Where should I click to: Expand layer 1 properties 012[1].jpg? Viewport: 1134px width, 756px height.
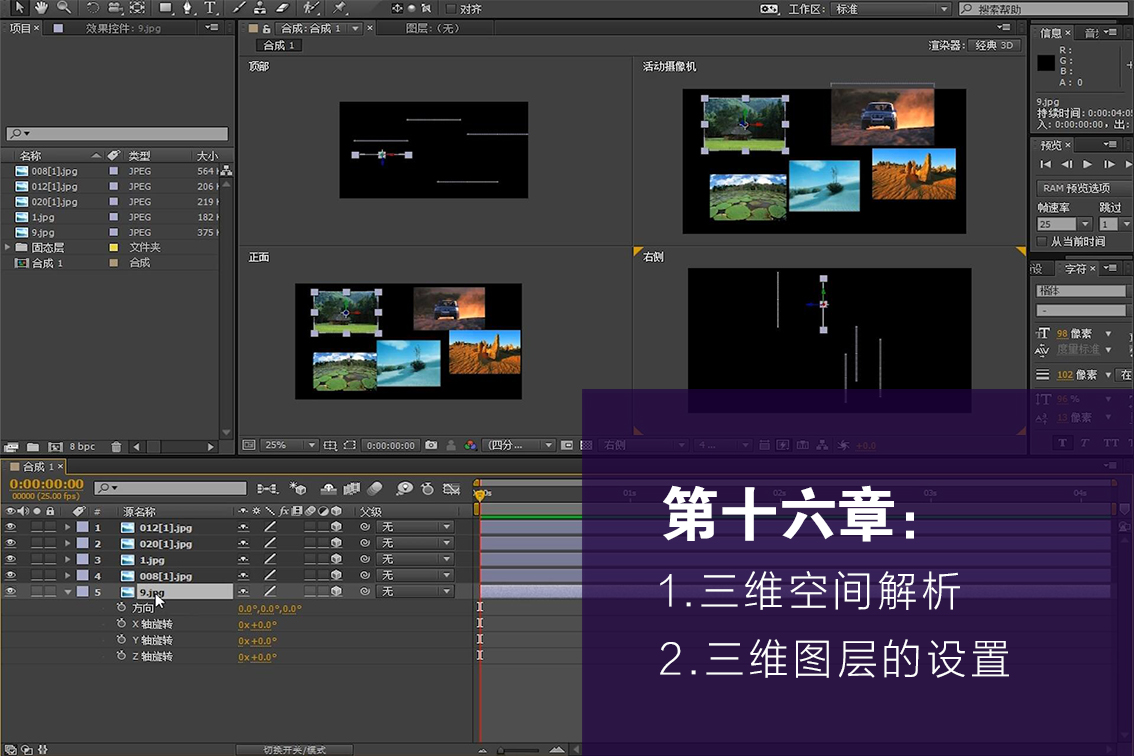(x=67, y=527)
